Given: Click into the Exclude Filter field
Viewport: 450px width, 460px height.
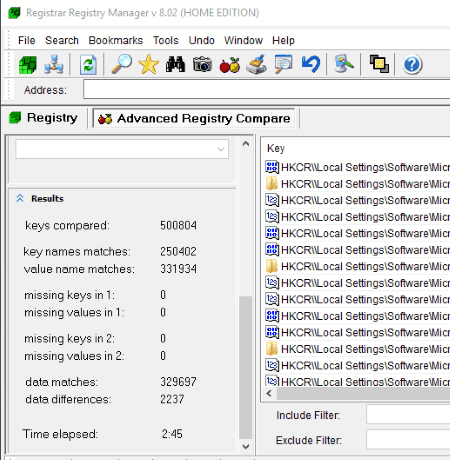Looking at the screenshot, I should [408, 439].
